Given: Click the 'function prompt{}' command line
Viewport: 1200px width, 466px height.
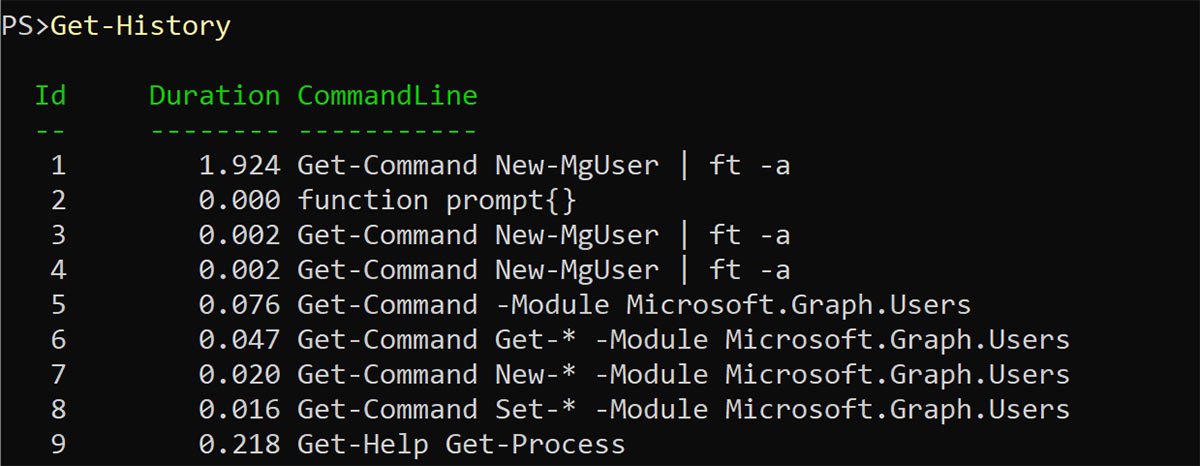Looking at the screenshot, I should pyautogui.click(x=437, y=200).
